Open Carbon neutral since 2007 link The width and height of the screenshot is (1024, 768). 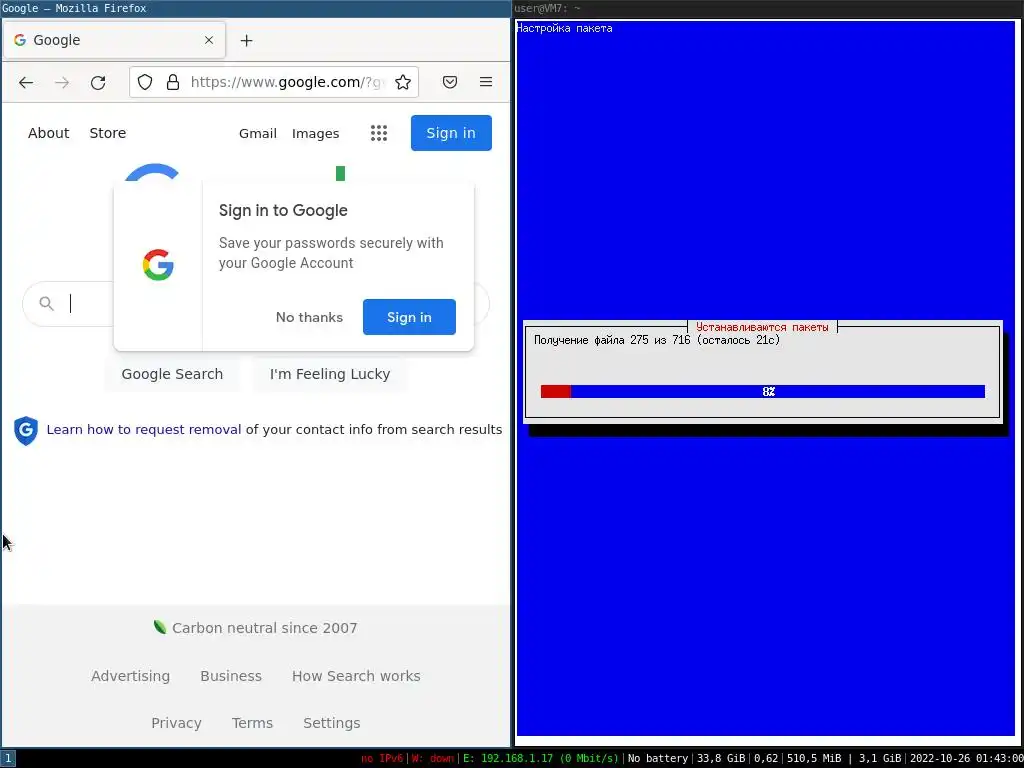click(264, 628)
